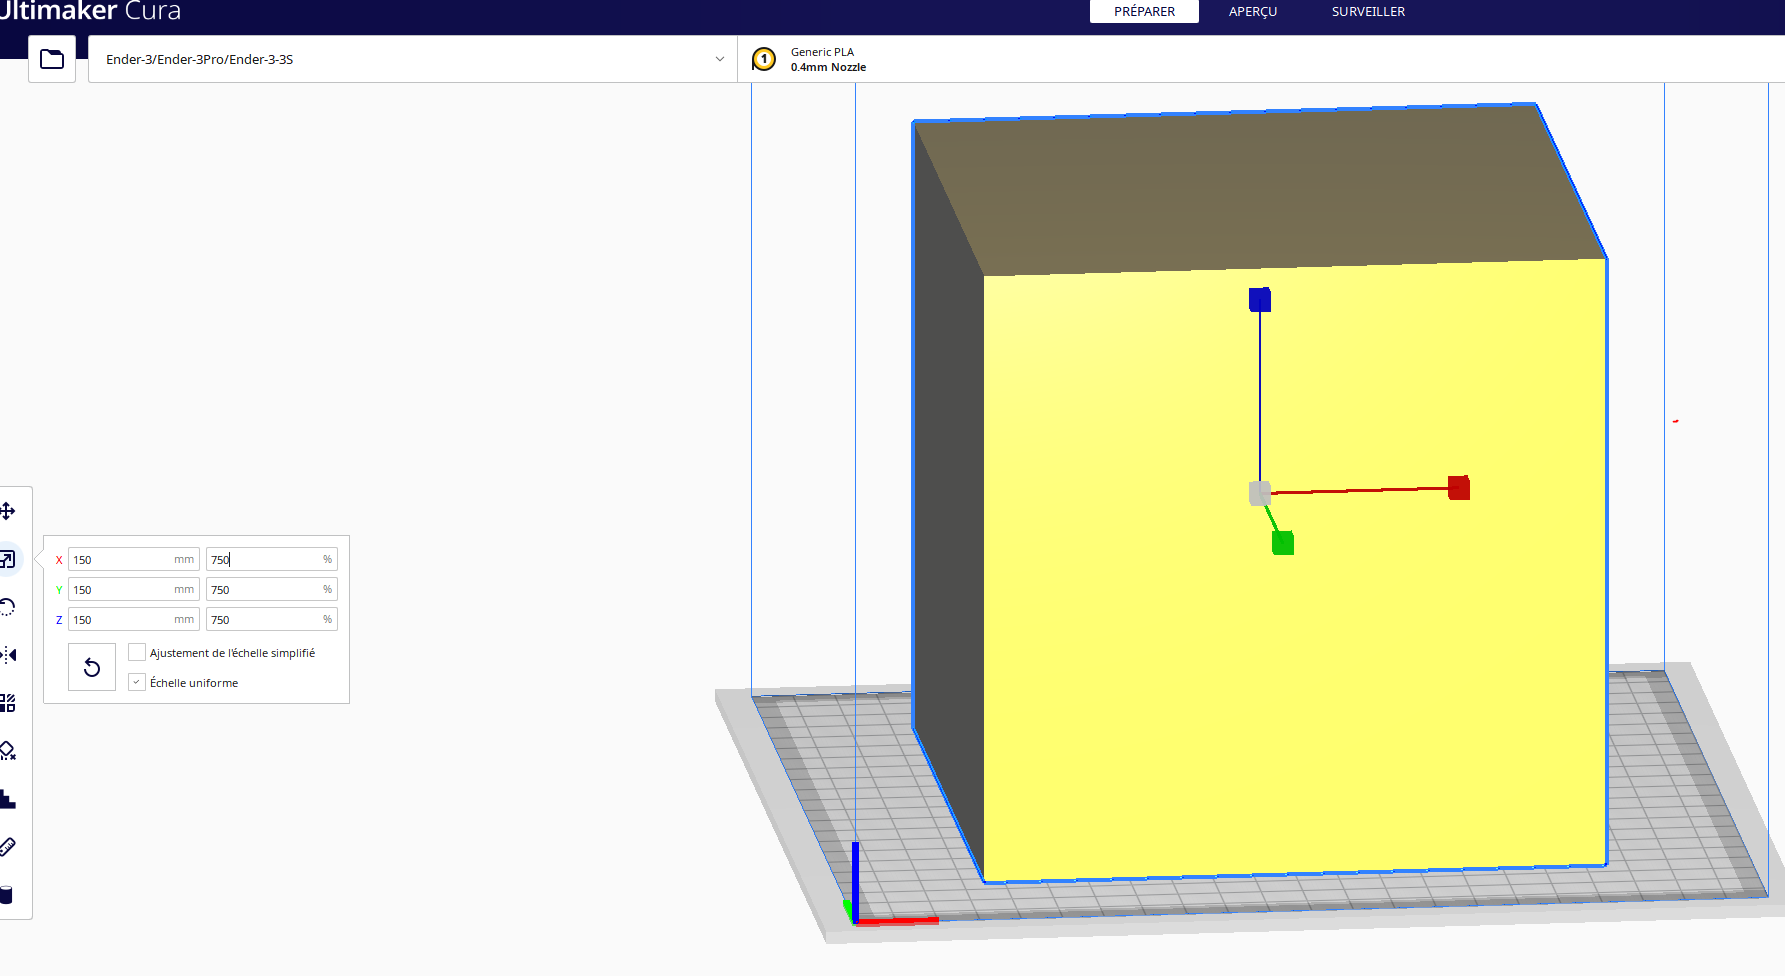1785x976 pixels.
Task: Click the red X-axis scale handle
Action: [x=1459, y=488]
